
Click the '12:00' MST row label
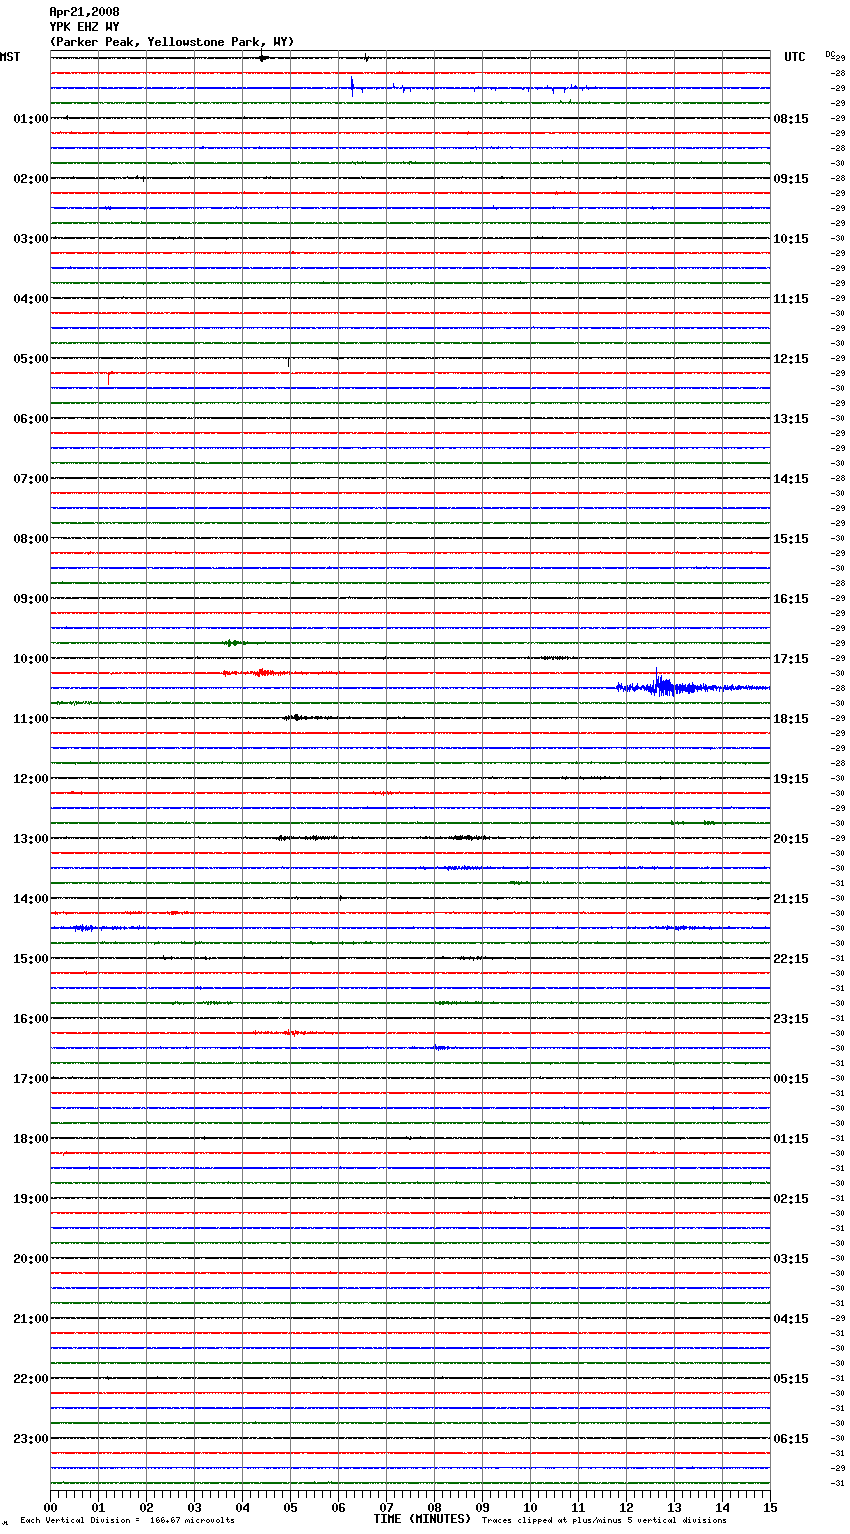point(31,779)
